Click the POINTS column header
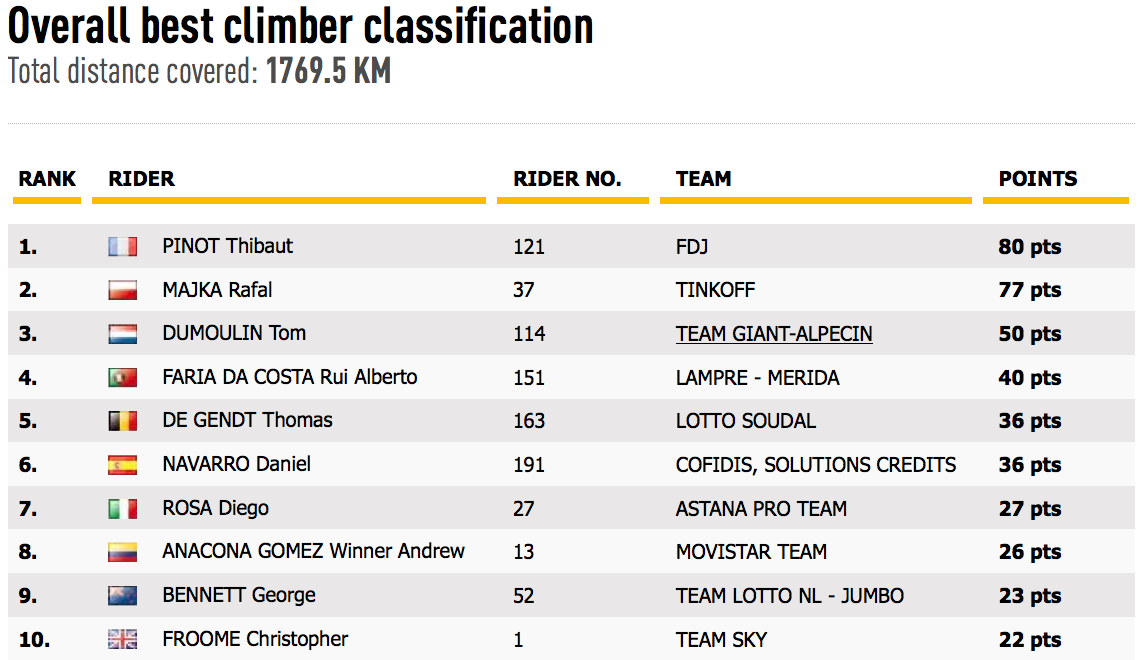Screen dimensions: 1144x660 (1038, 179)
